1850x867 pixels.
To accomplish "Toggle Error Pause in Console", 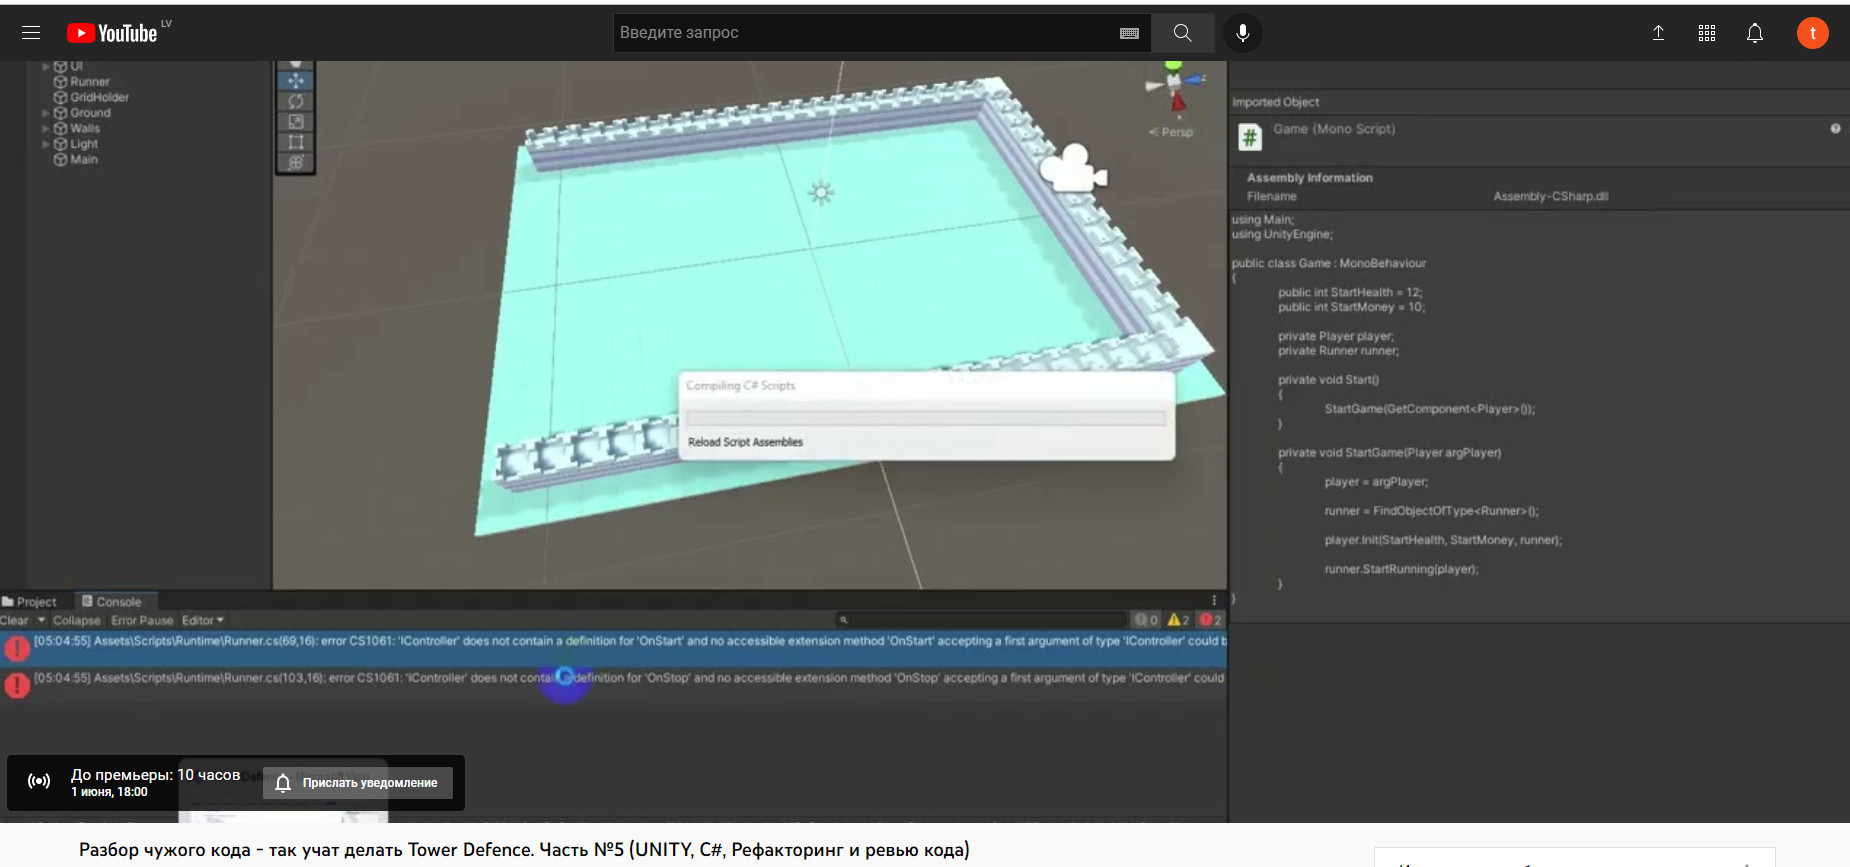I will [142, 620].
